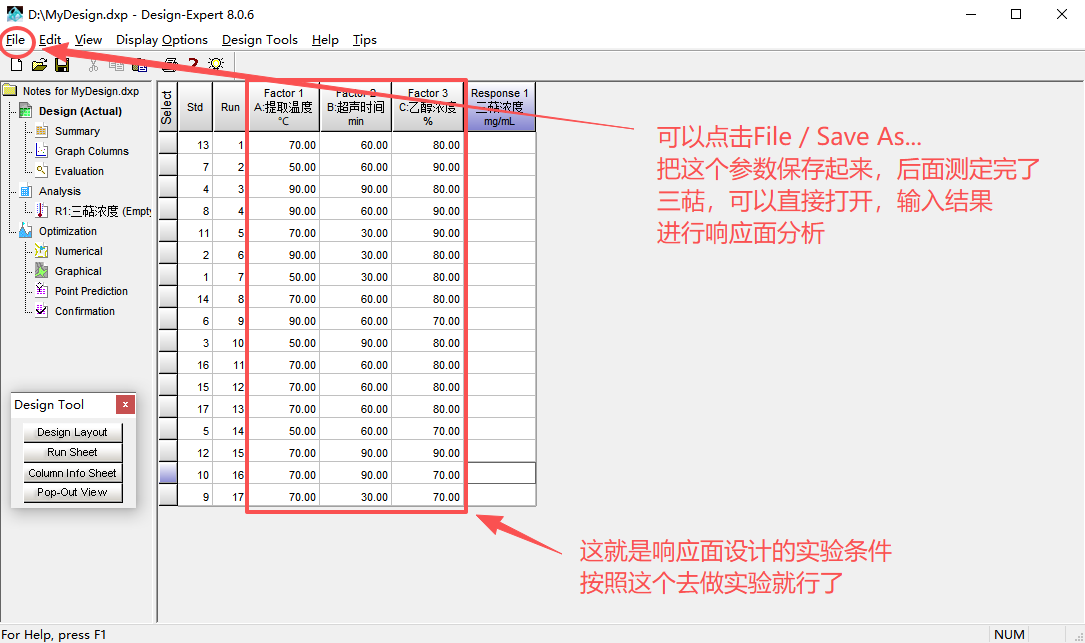Click the Print toolbar icon
Screen dimensions: 1085x643
[x=170, y=65]
